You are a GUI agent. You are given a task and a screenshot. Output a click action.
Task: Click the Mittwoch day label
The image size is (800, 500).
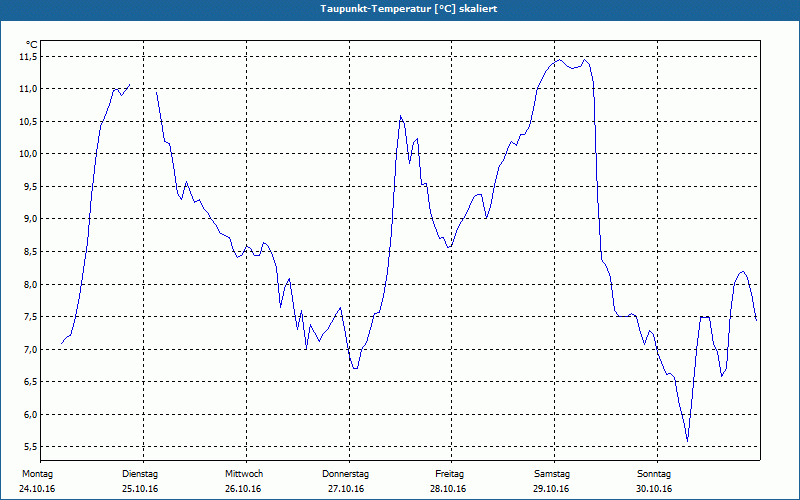coord(244,474)
